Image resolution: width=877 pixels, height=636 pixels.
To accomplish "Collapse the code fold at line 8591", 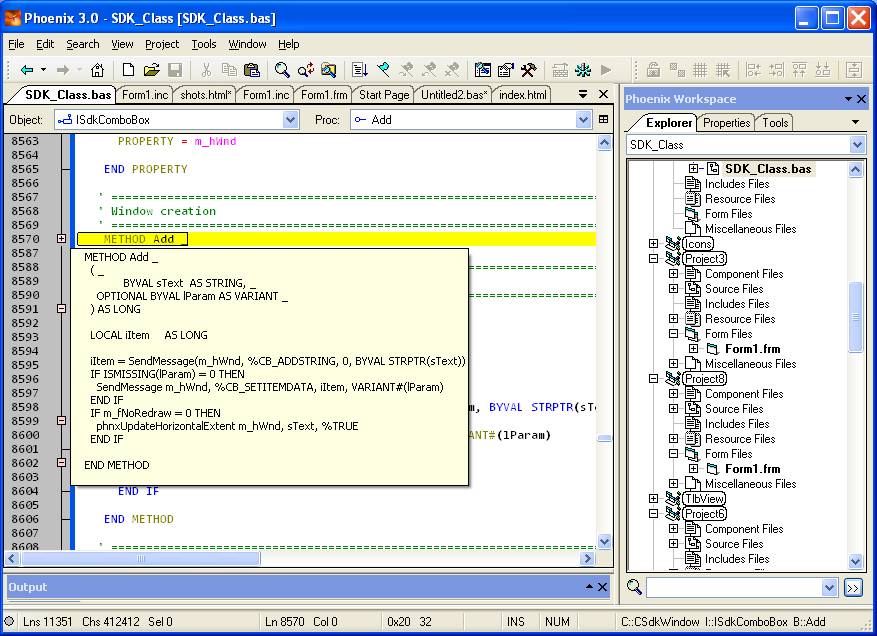I will [62, 309].
